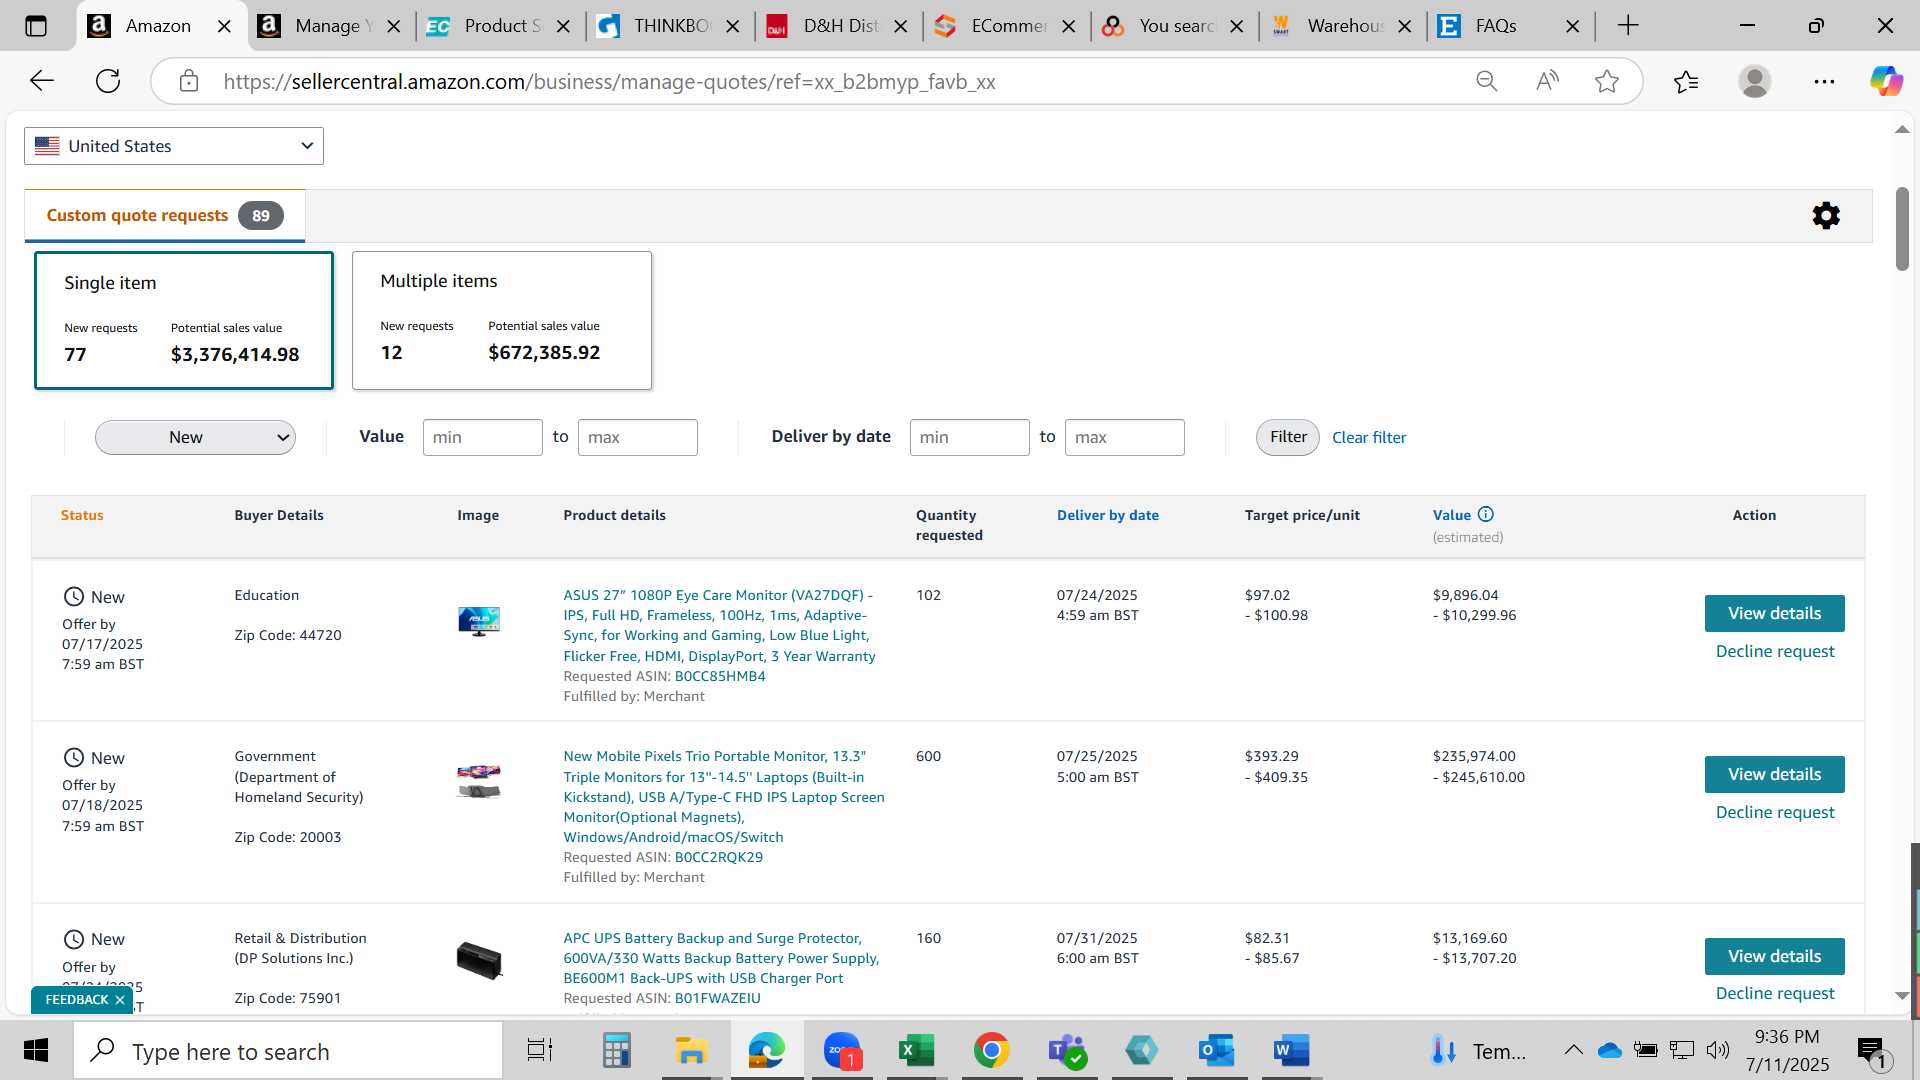This screenshot has height=1080, width=1920.
Task: Add this page to favorites star
Action: (x=1607, y=81)
